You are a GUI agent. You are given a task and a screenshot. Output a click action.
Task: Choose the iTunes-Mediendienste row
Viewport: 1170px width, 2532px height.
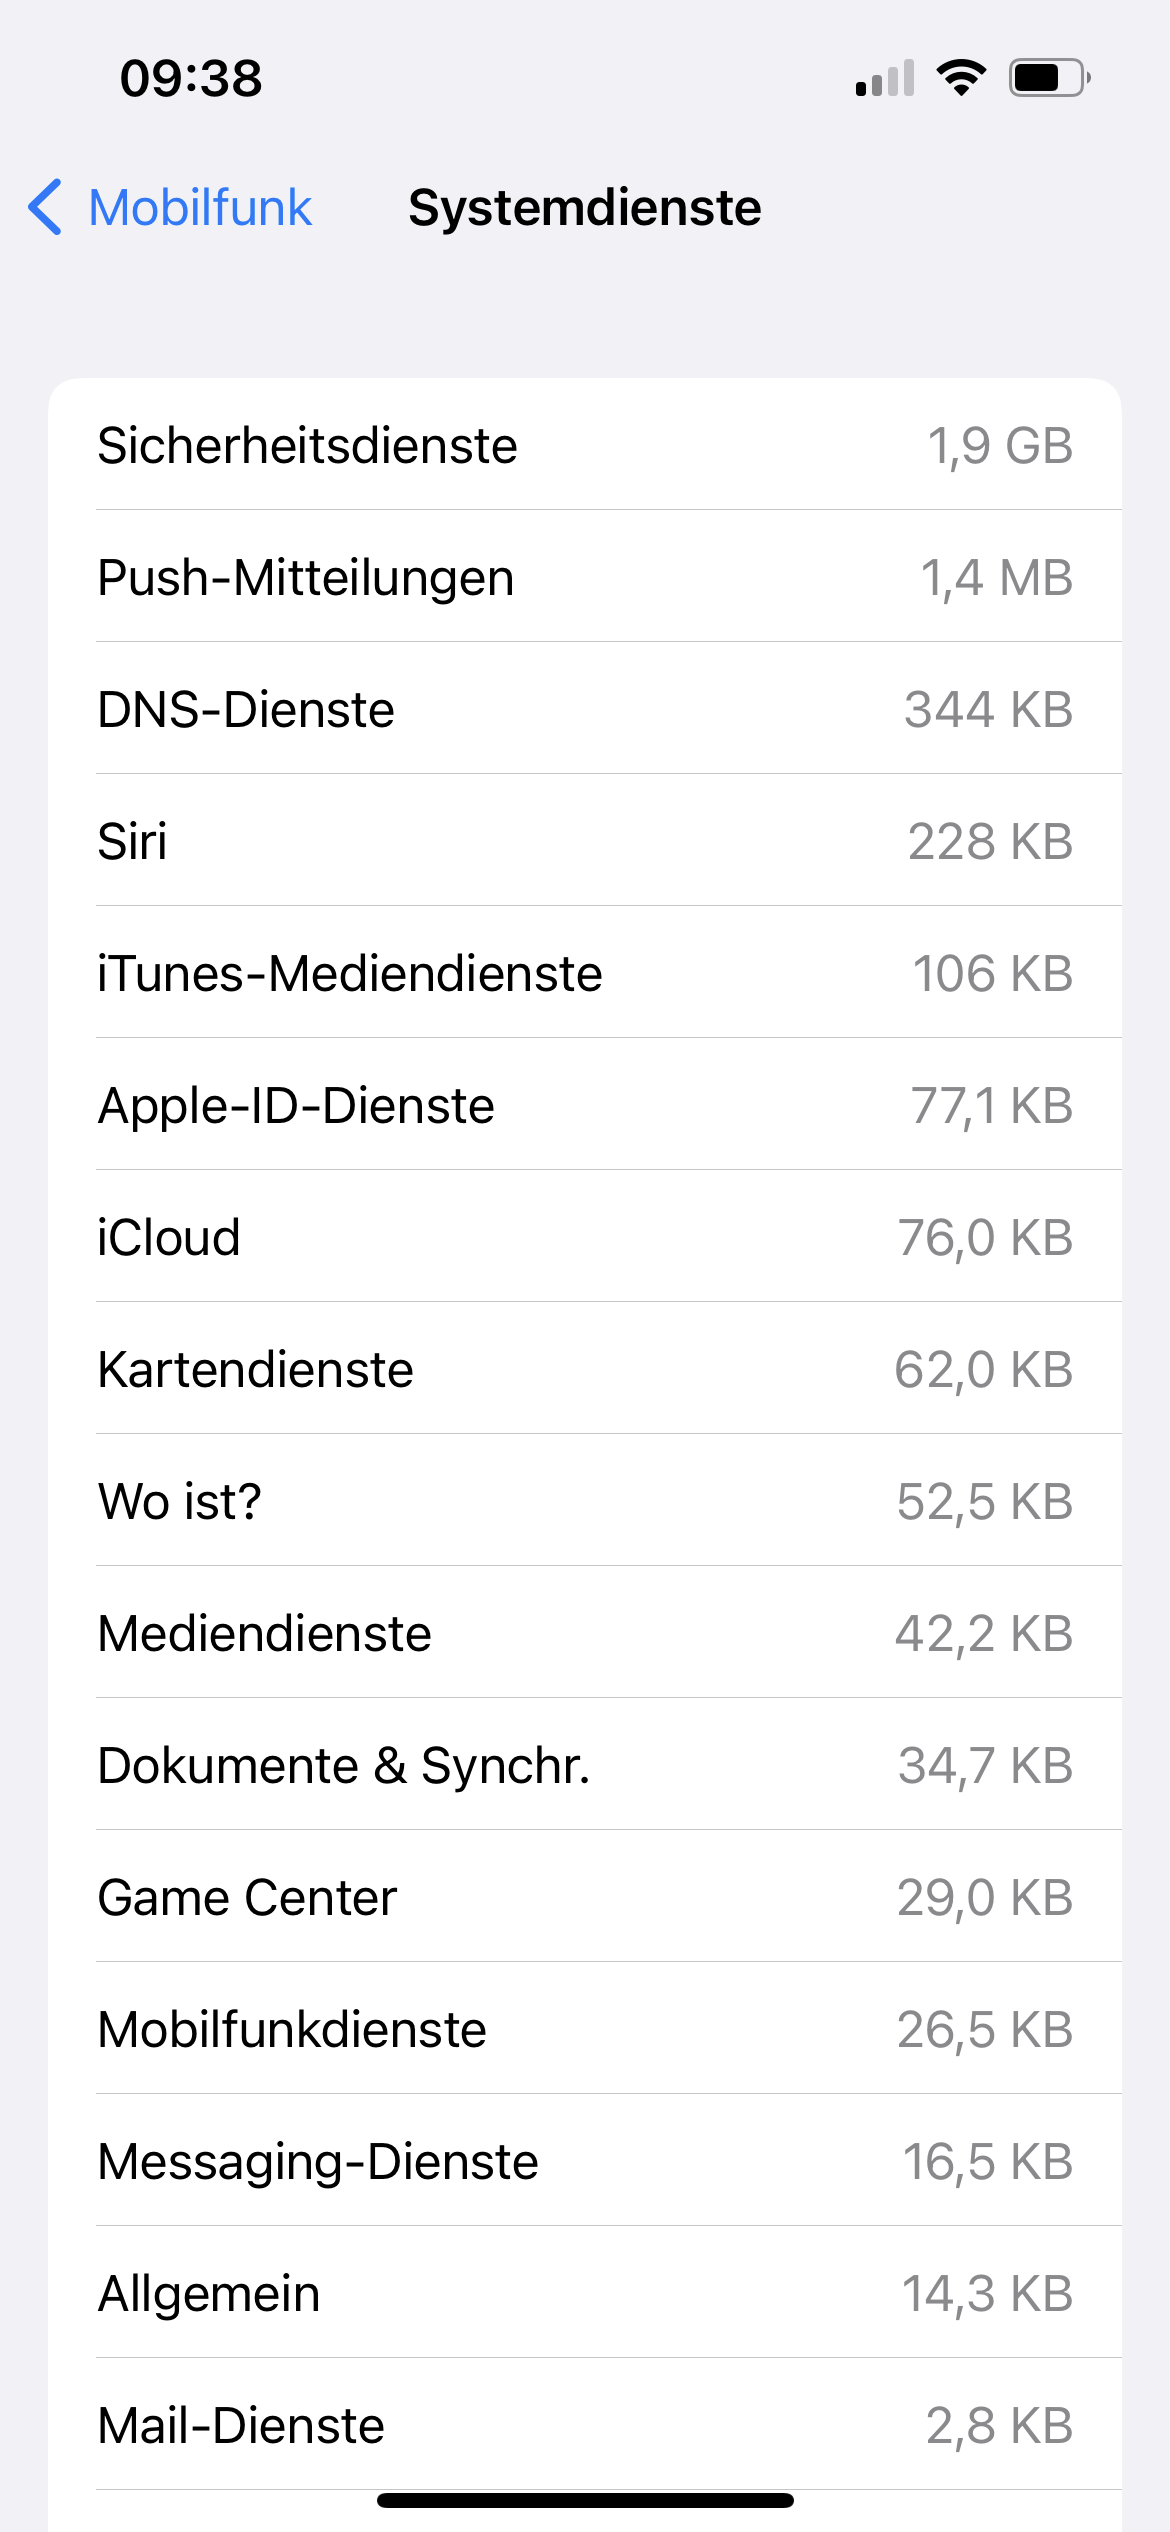[x=585, y=973]
